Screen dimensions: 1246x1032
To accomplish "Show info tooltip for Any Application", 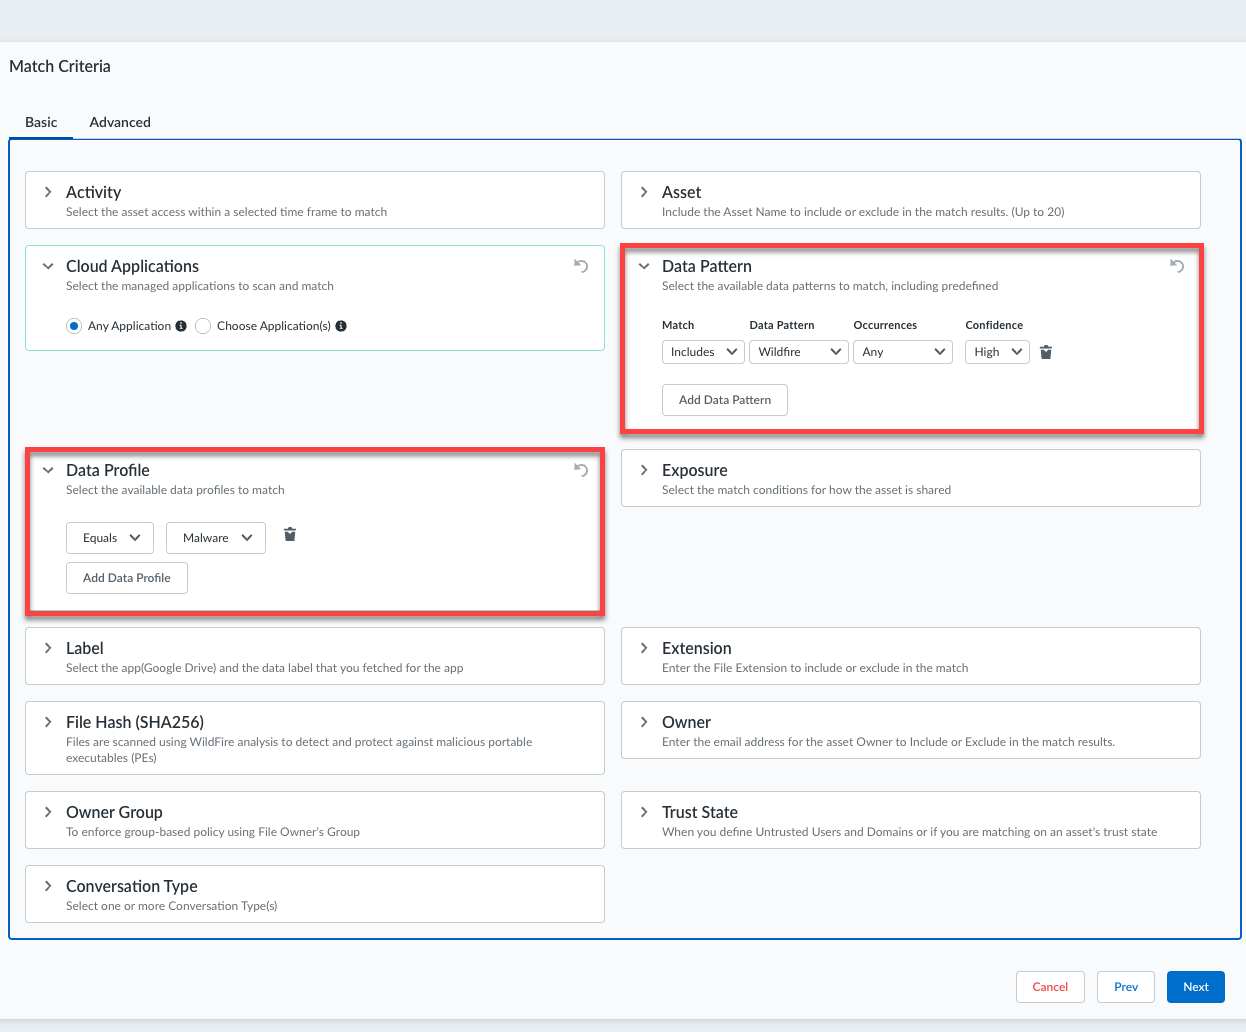I will point(181,326).
